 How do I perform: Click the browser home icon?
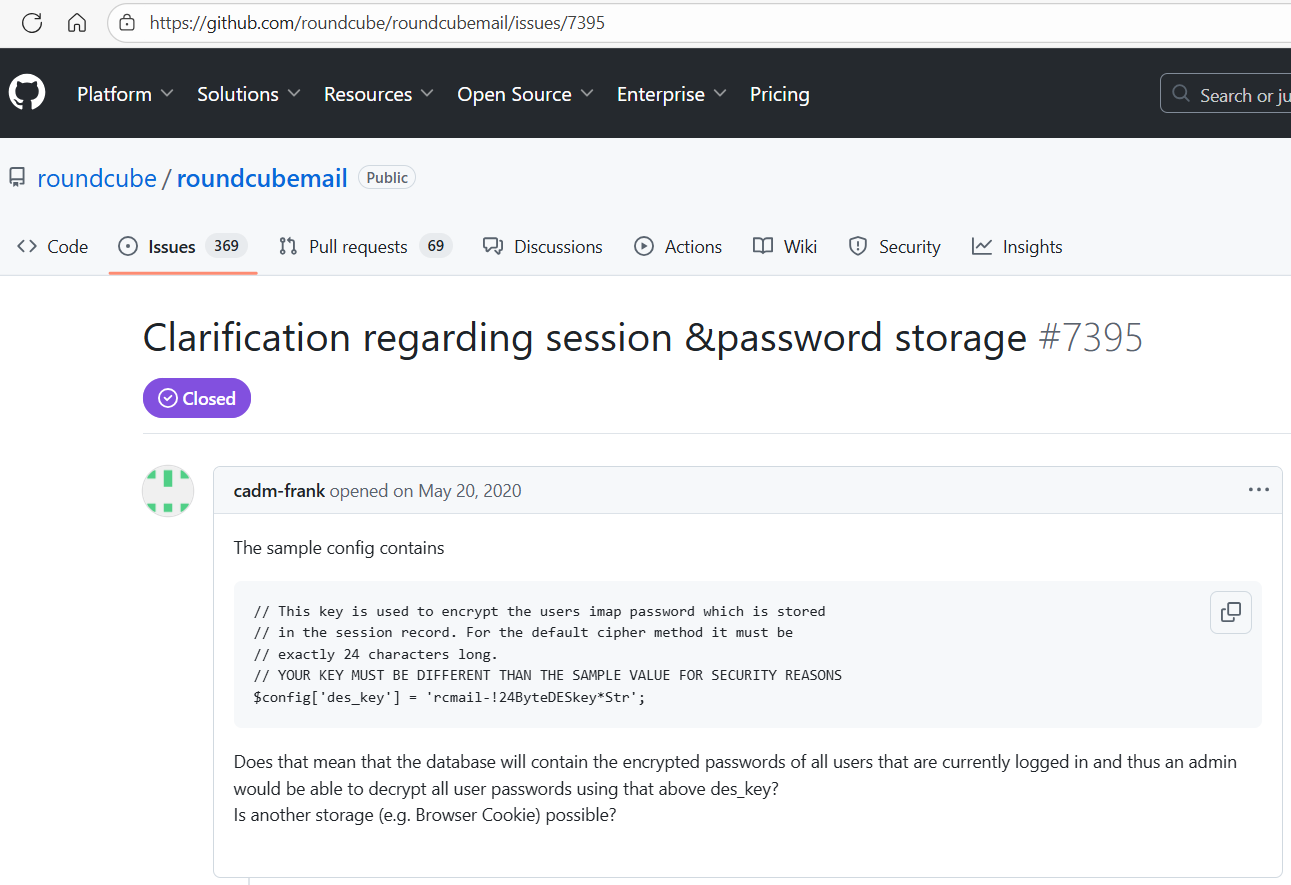(77, 22)
